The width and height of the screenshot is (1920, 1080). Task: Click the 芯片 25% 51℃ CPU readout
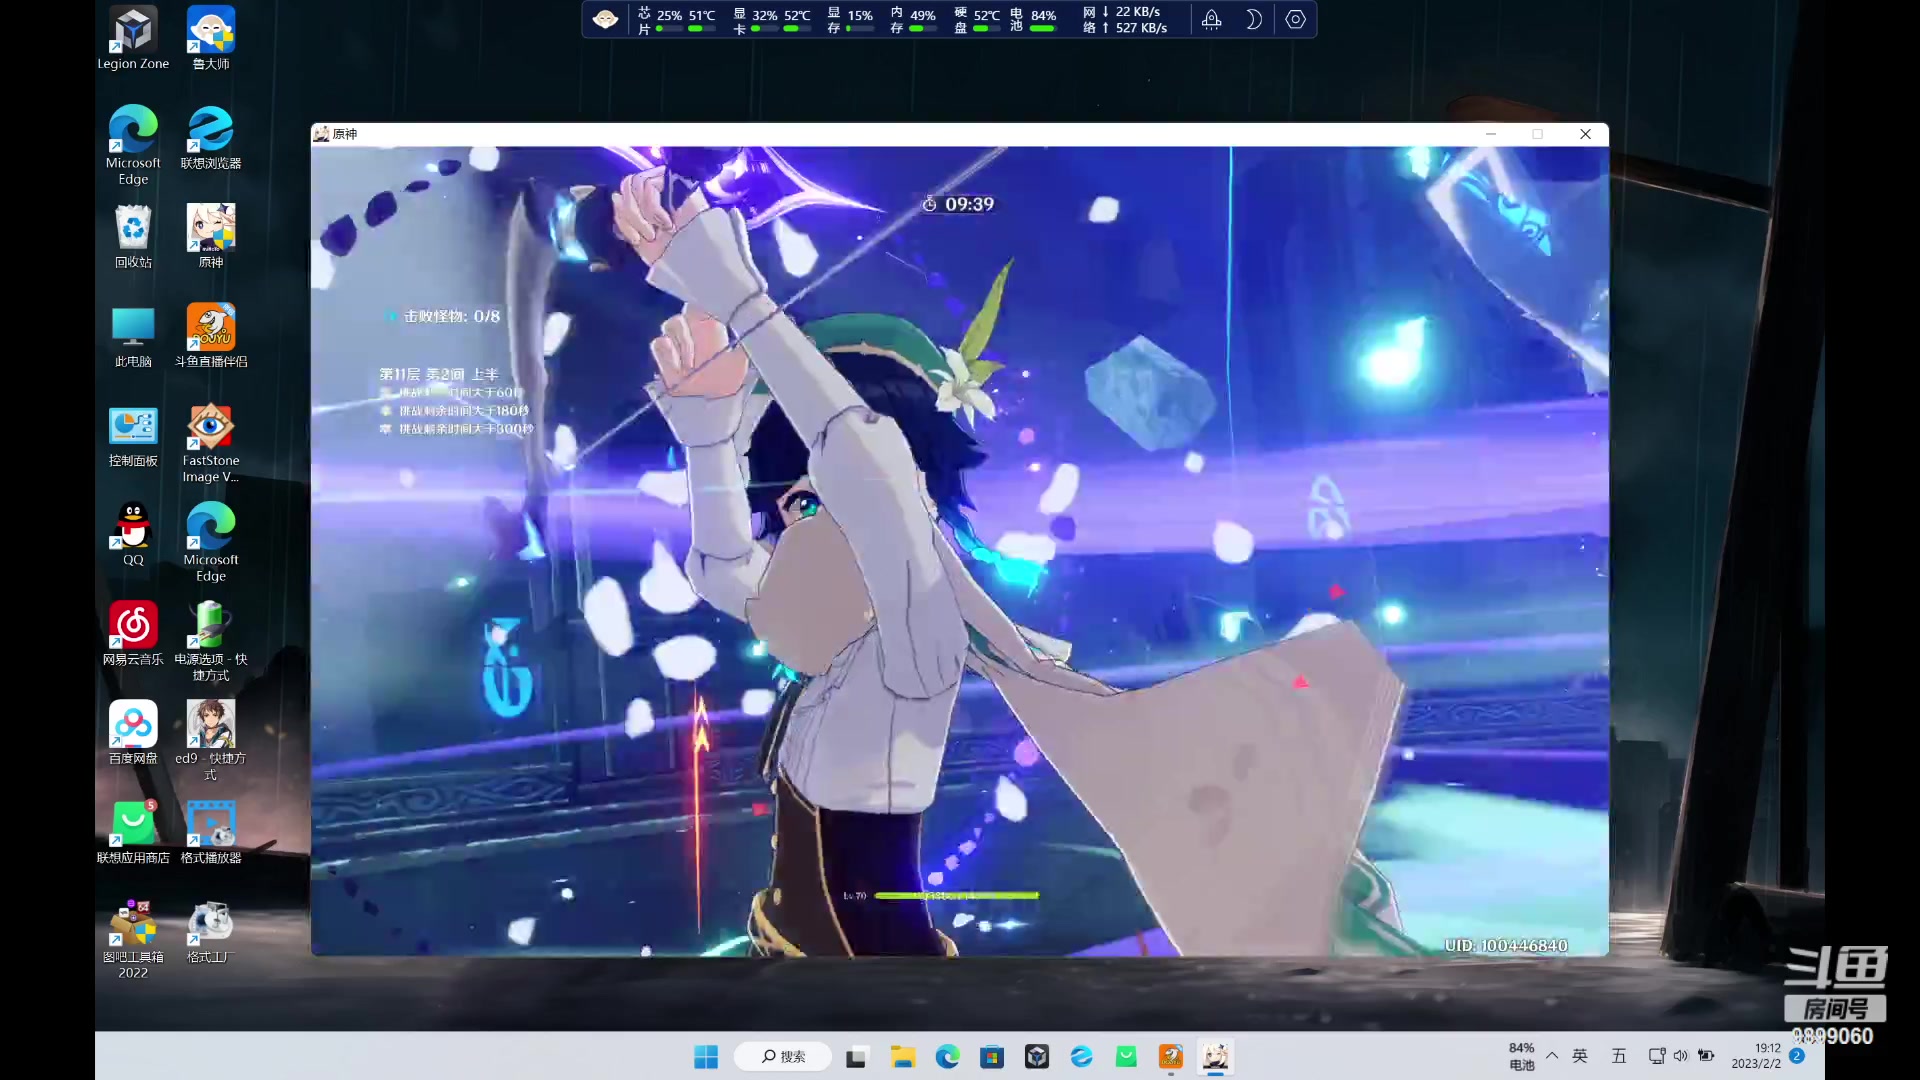click(677, 20)
